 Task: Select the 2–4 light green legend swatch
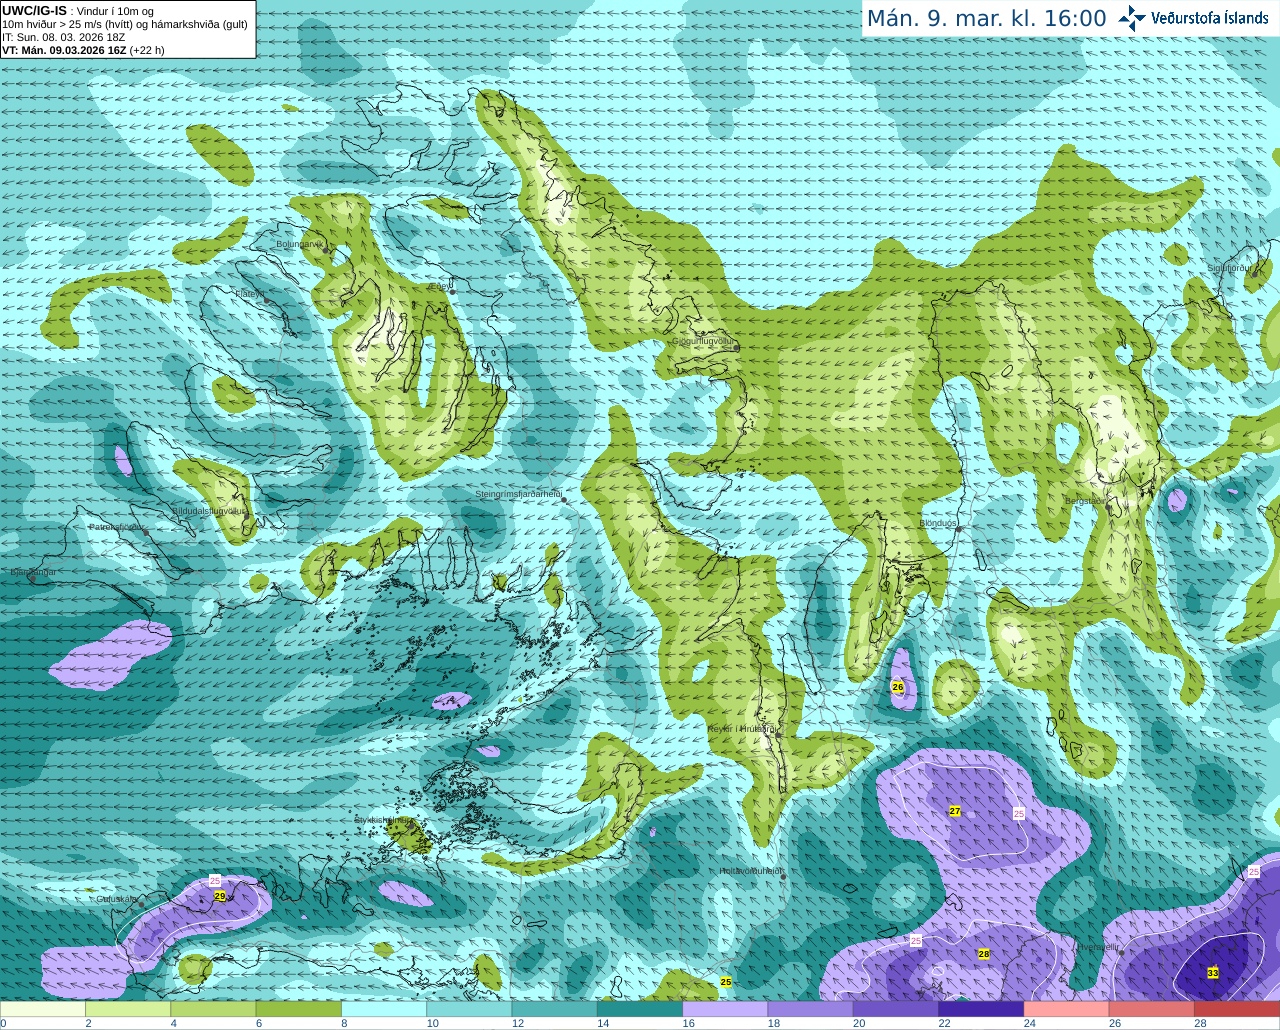coord(128,1009)
